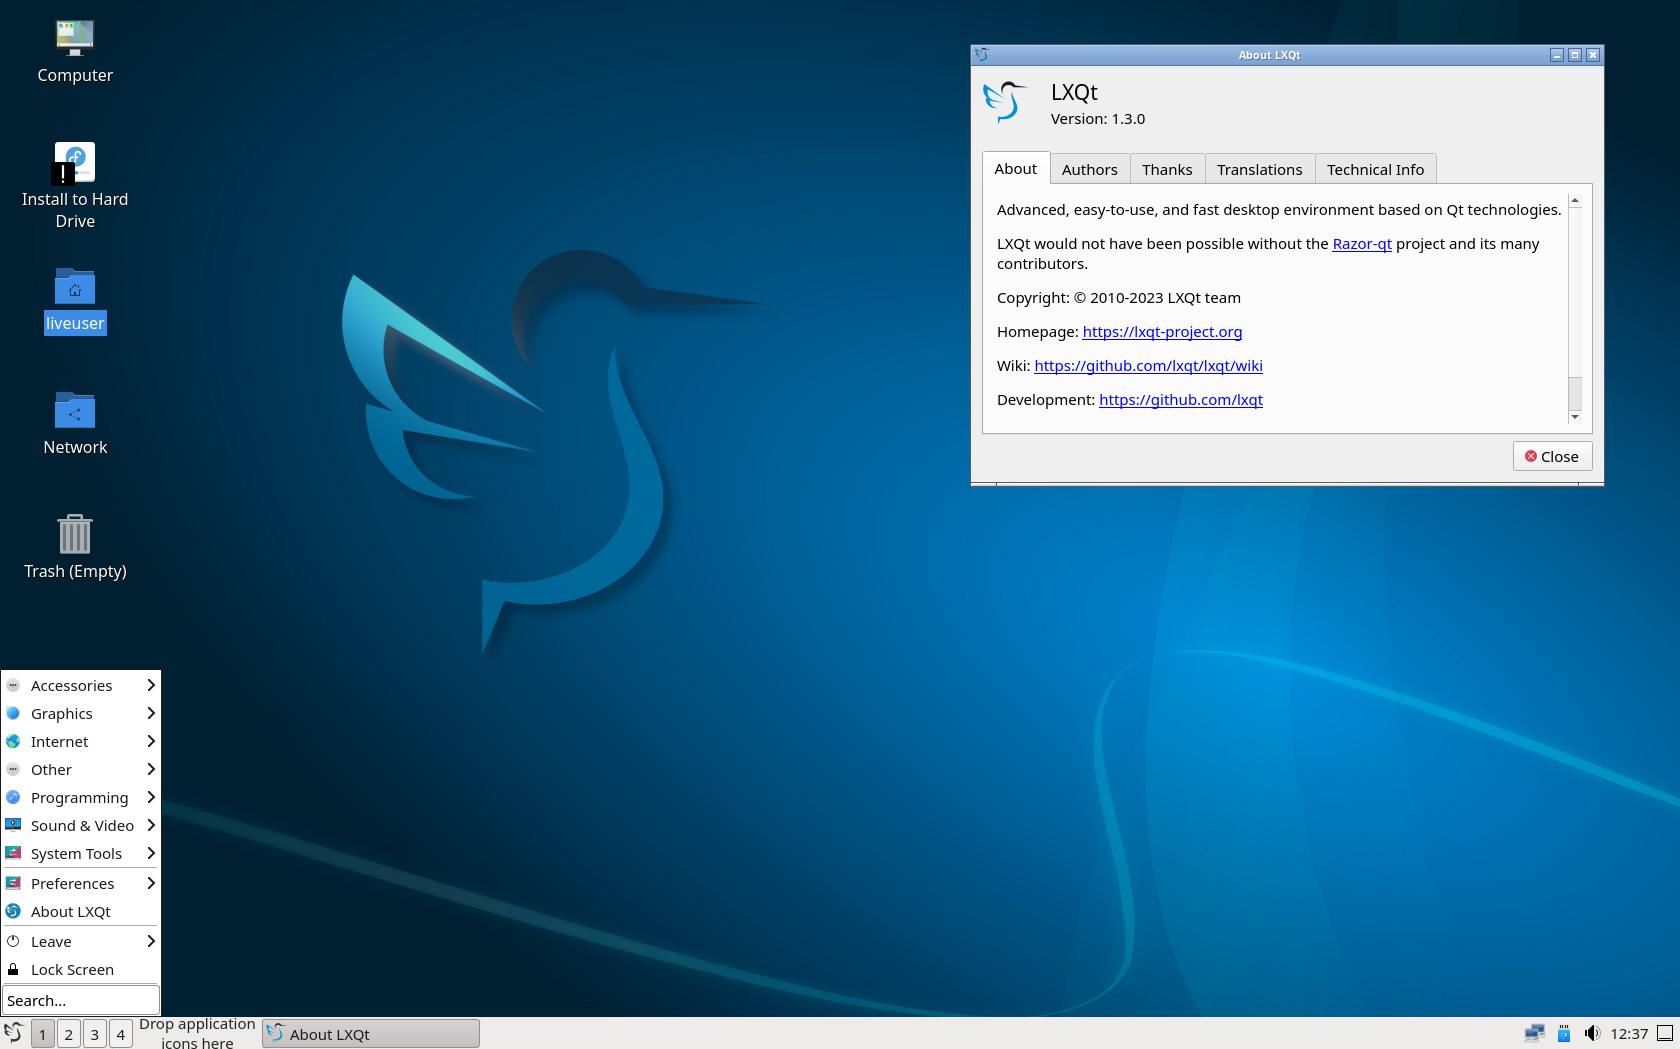Click the show desktop icon in panel
The height and width of the screenshot is (1049, 1680).
[x=1665, y=1033]
